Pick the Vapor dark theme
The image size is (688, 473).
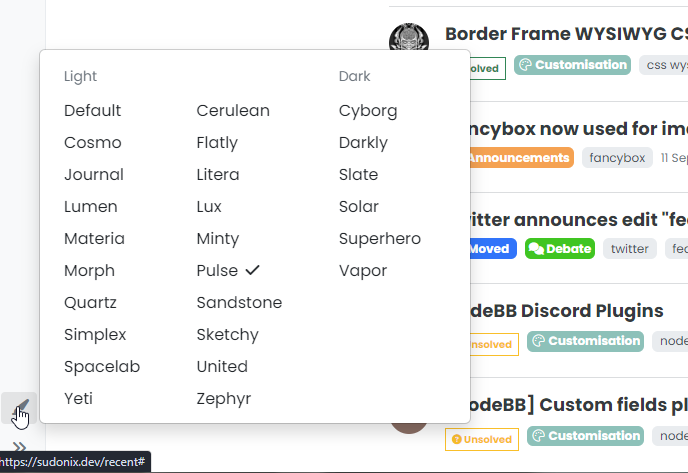tap(362, 271)
